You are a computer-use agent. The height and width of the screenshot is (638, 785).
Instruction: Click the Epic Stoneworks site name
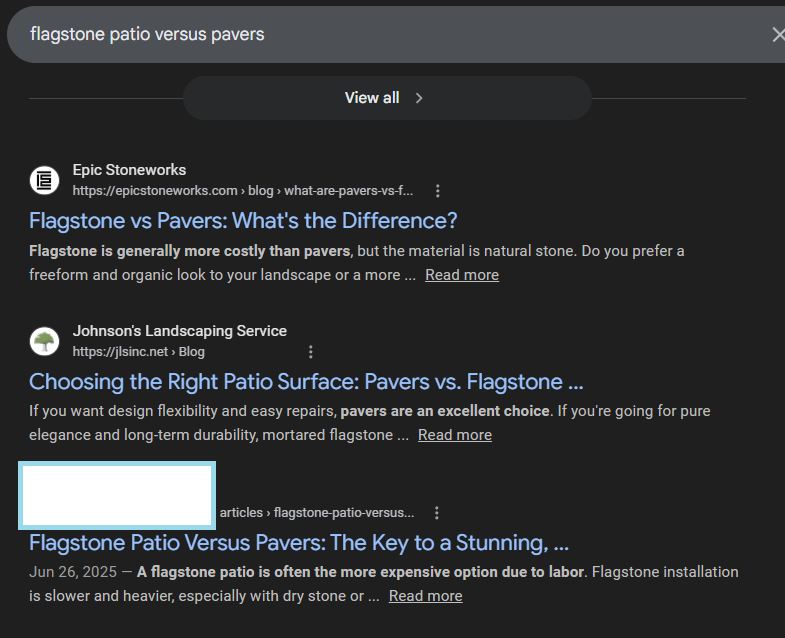pyautogui.click(x=129, y=170)
